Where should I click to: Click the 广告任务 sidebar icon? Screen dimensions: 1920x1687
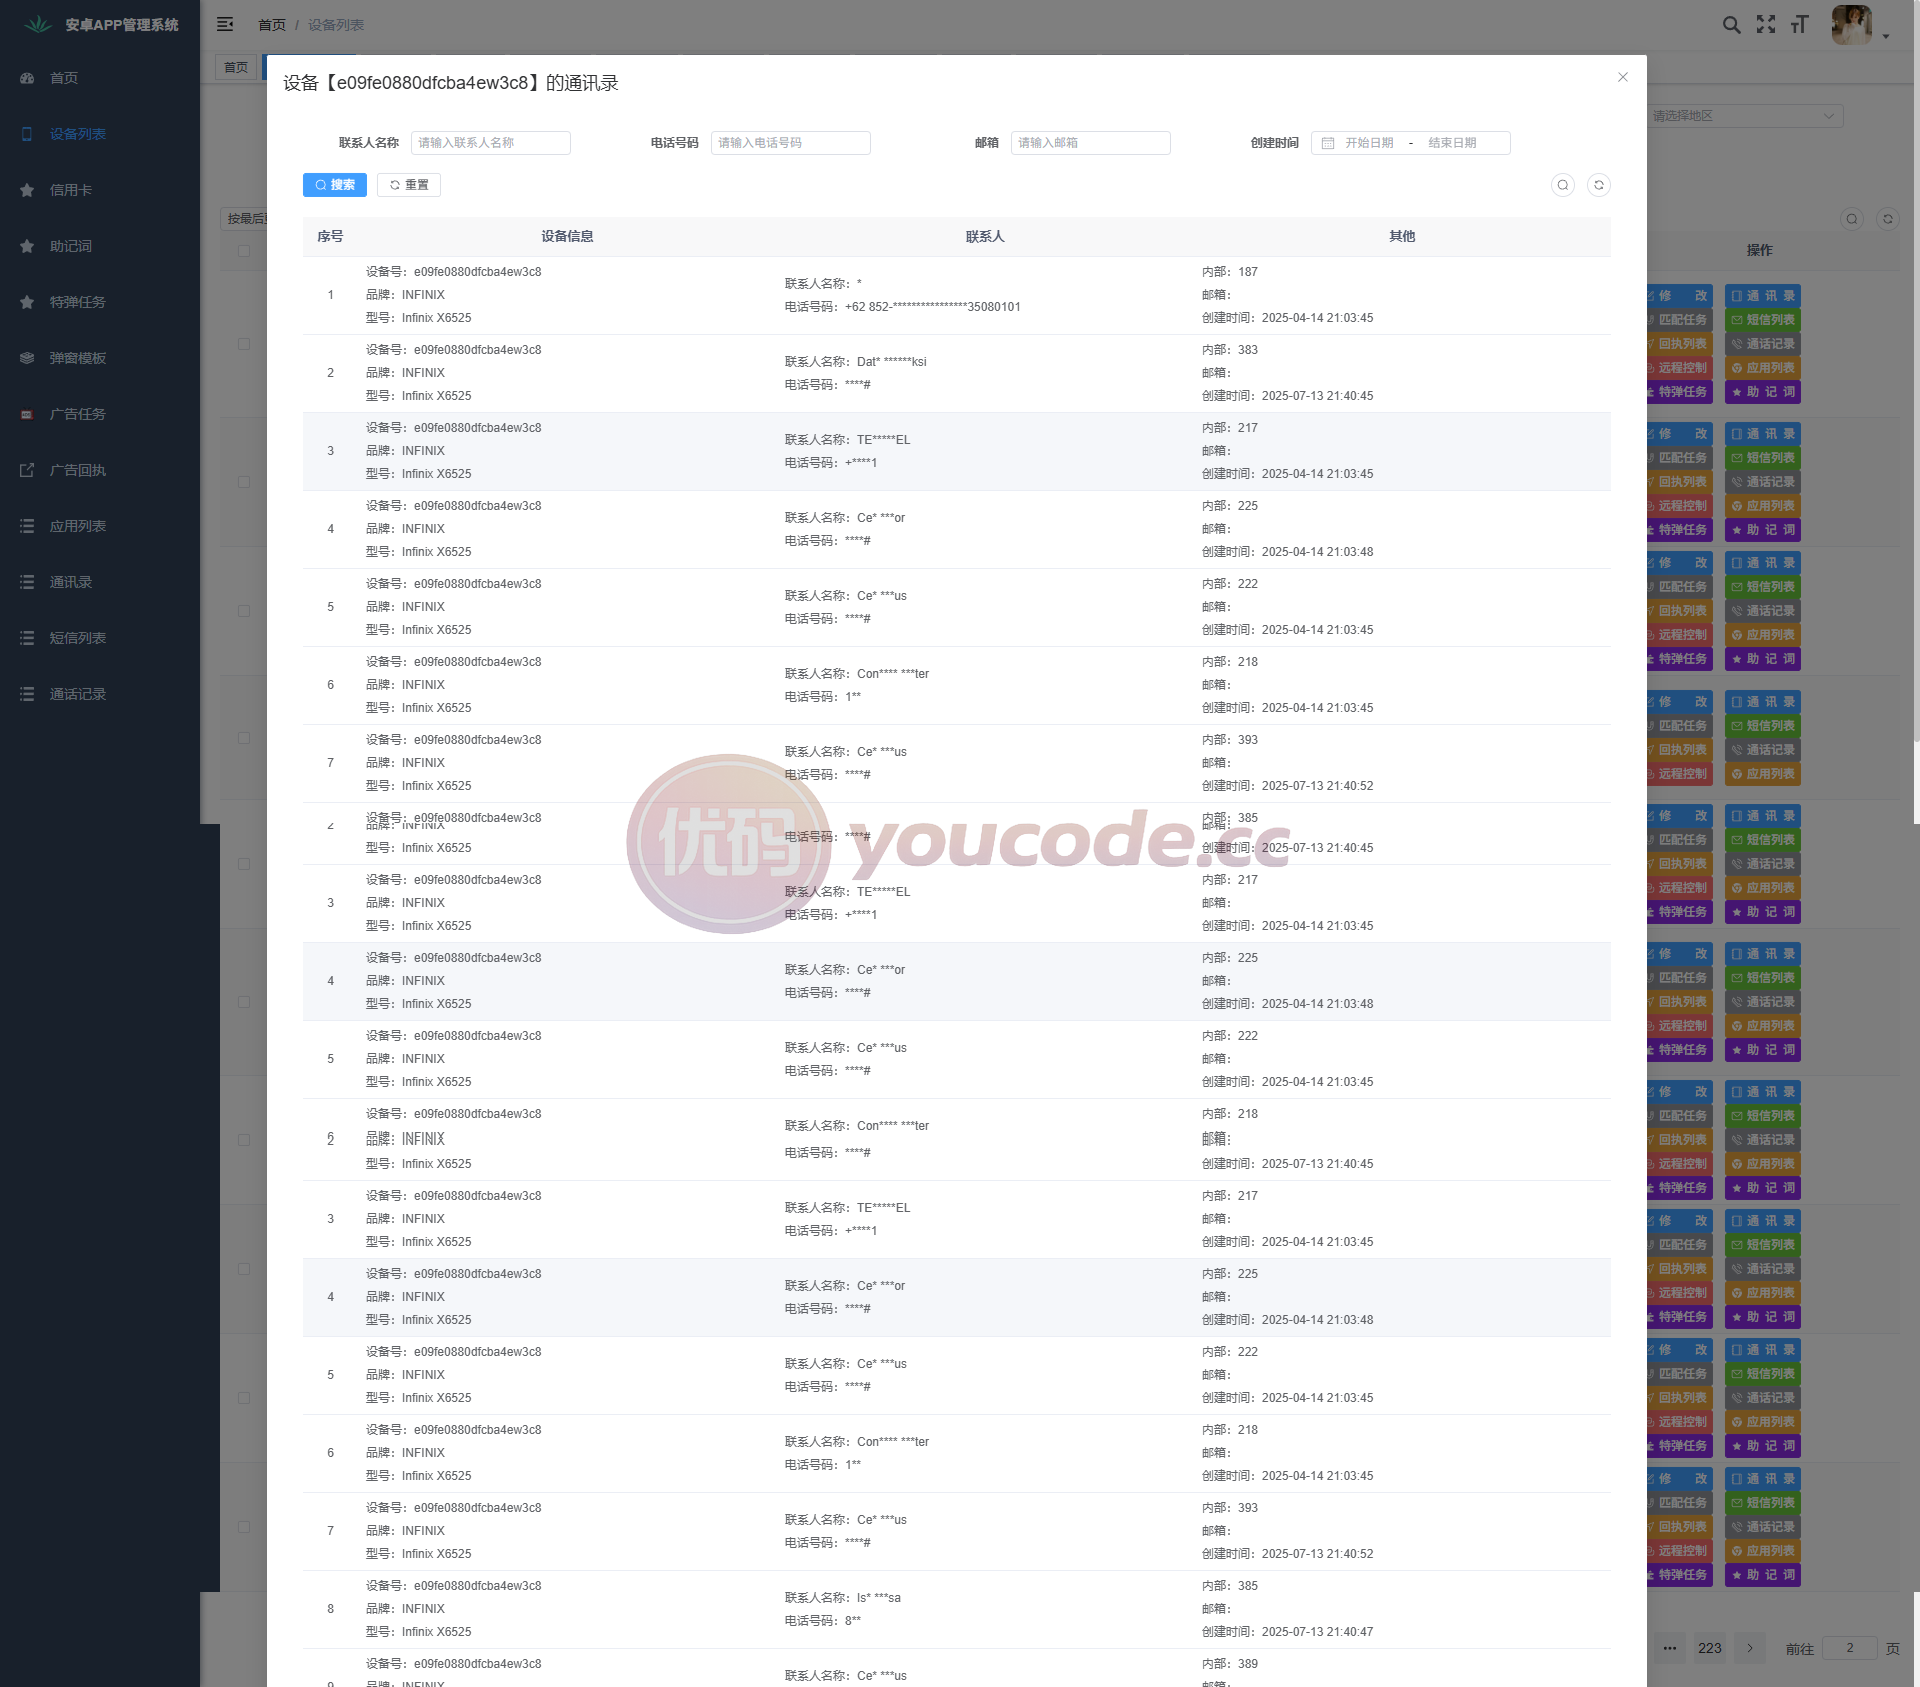click(x=27, y=414)
